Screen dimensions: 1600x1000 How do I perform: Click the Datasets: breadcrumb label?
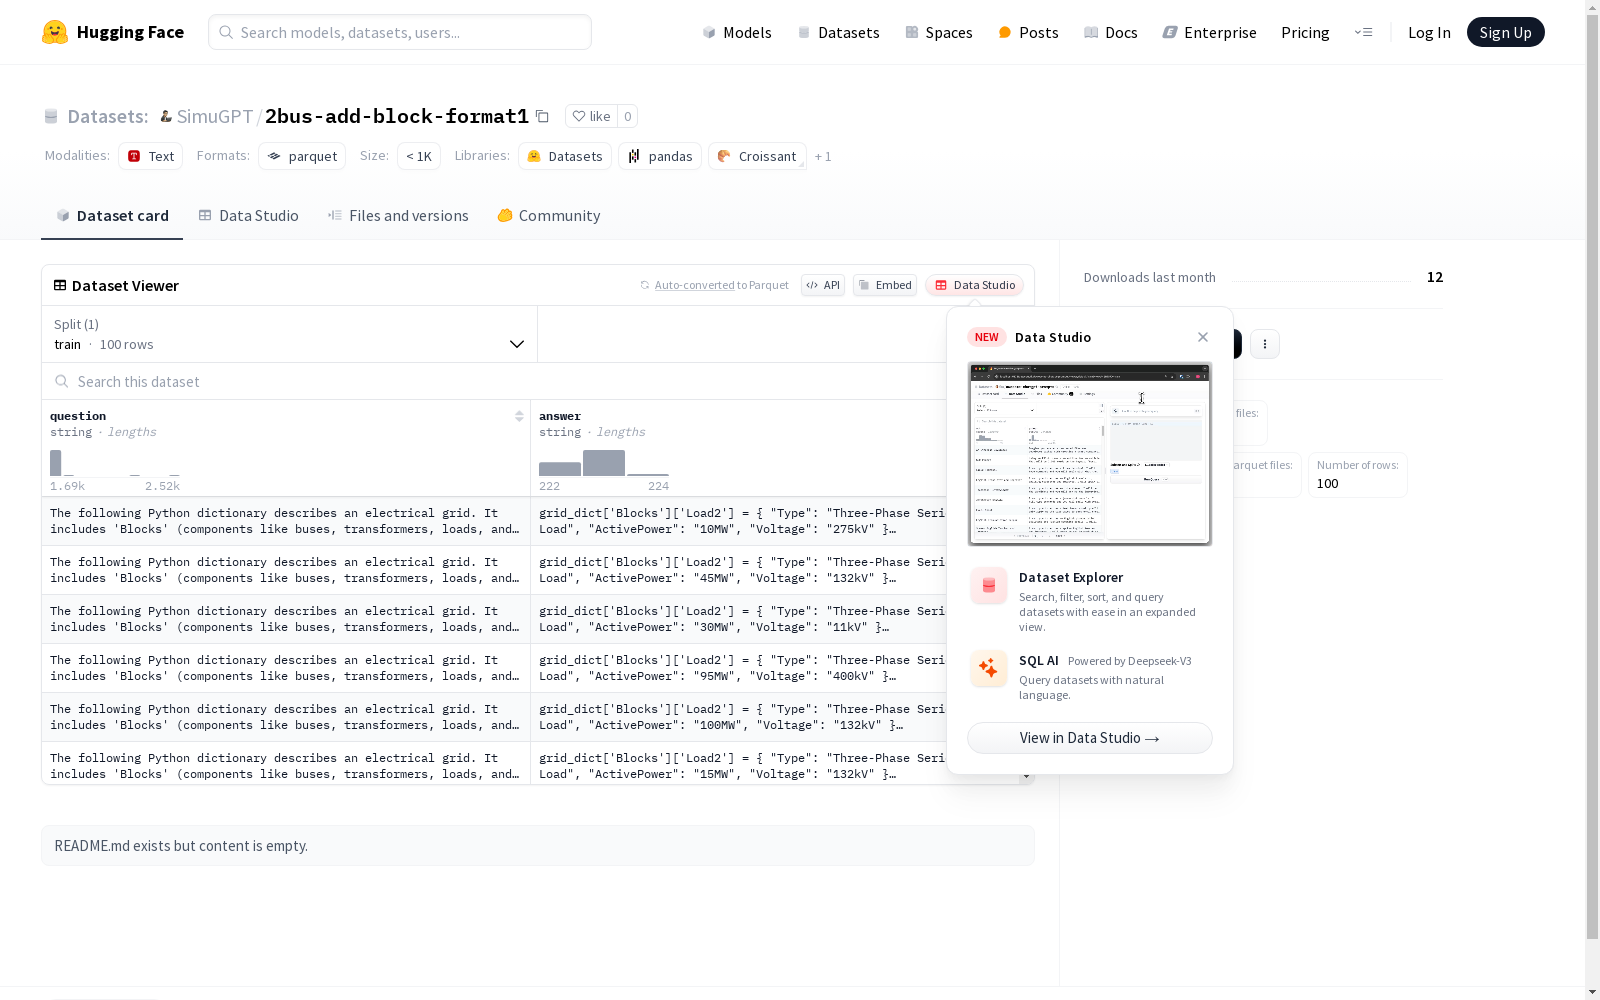coord(108,116)
